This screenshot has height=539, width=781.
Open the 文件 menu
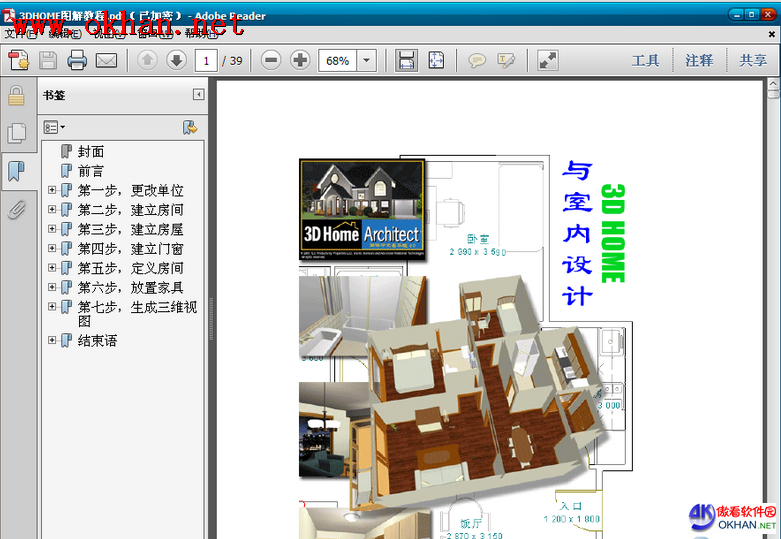click(x=20, y=34)
